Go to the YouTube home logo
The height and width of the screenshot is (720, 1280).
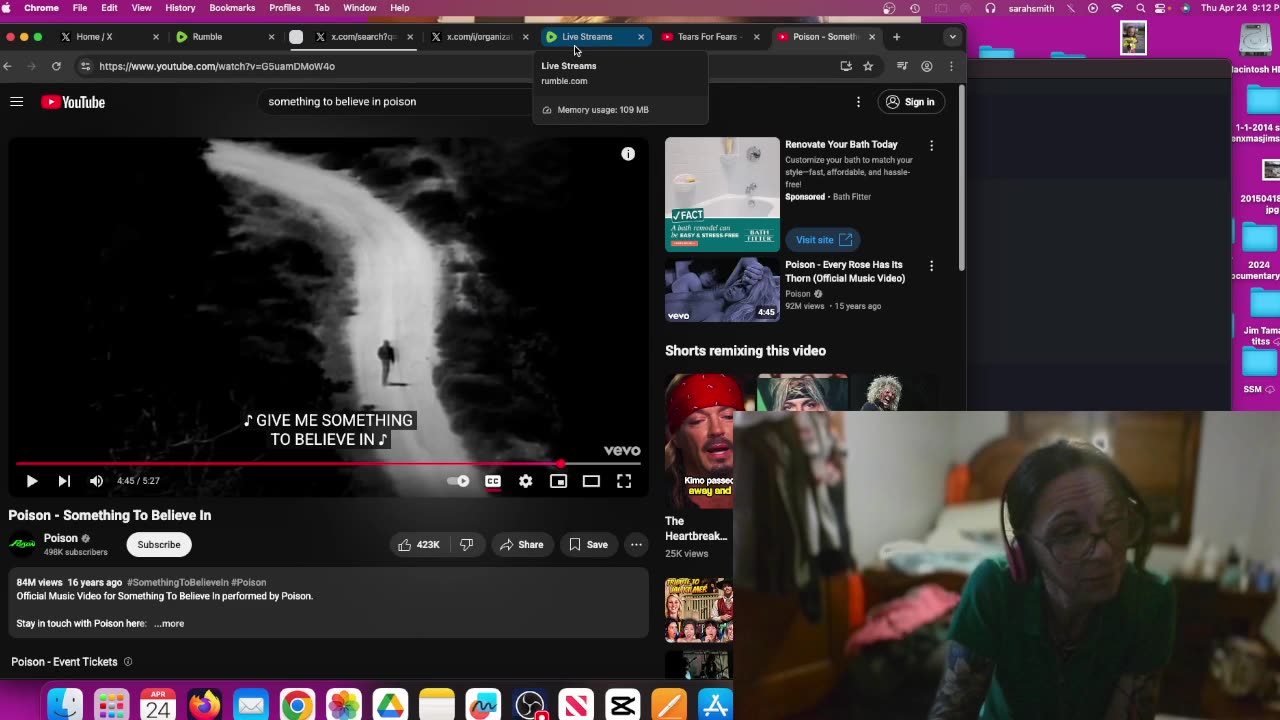point(73,102)
